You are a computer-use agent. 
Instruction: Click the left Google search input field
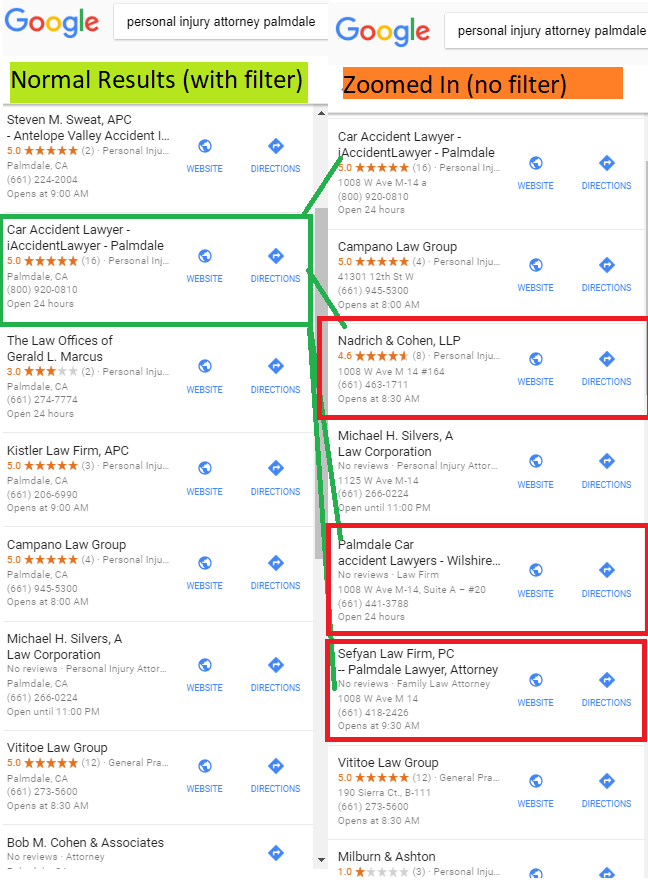coord(221,22)
